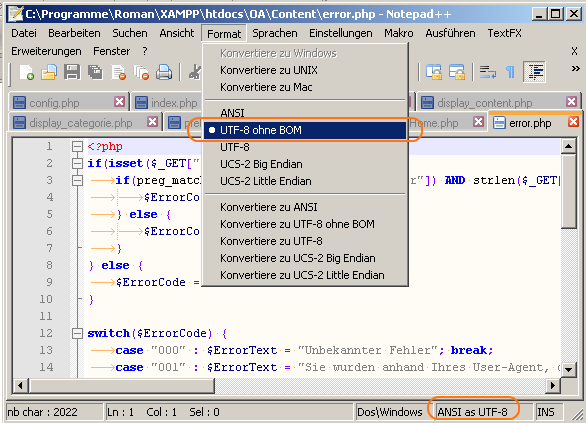The height and width of the screenshot is (423, 586).
Task: Close the error.php tab
Action: (x=574, y=122)
